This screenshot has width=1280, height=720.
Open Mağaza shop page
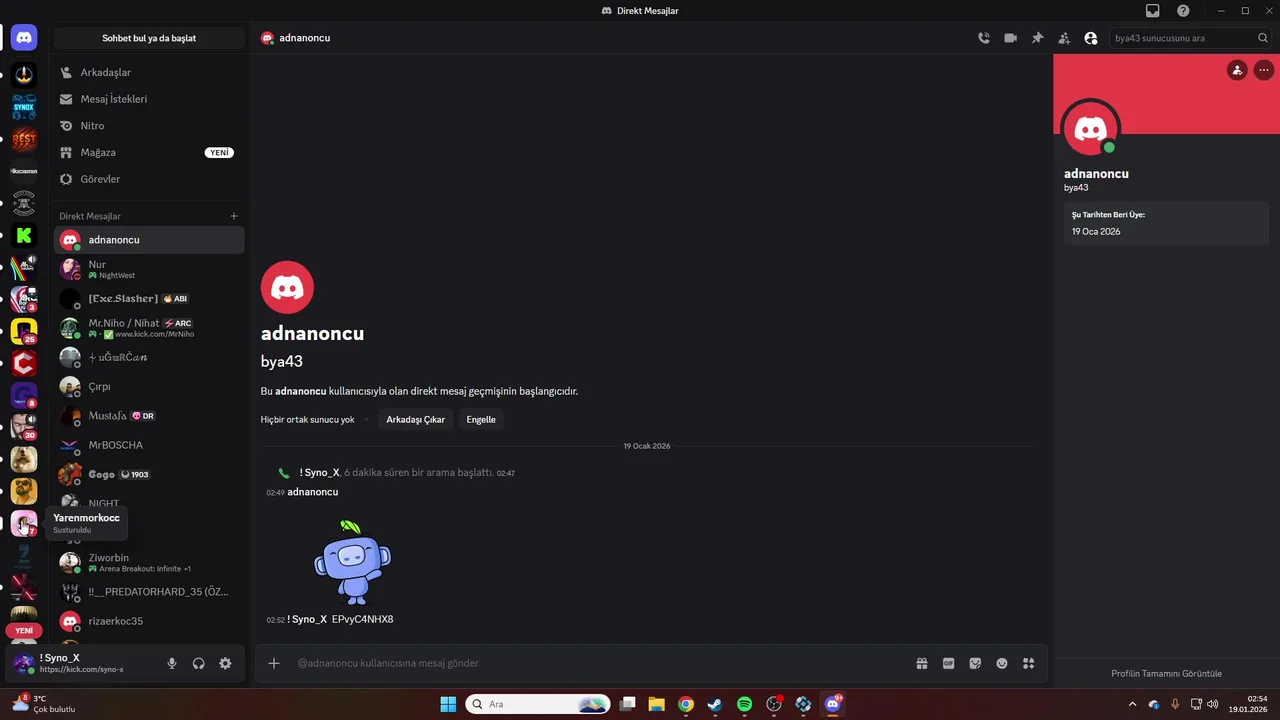(x=149, y=152)
